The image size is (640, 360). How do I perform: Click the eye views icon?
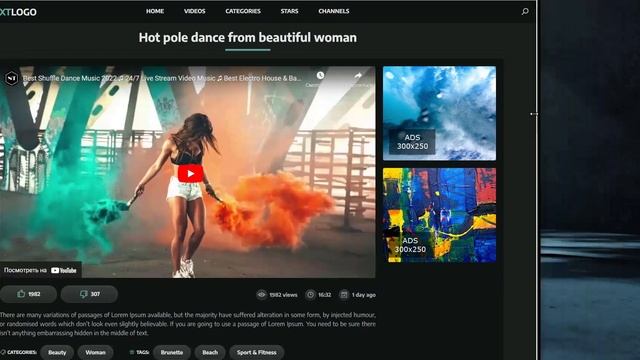click(x=262, y=294)
